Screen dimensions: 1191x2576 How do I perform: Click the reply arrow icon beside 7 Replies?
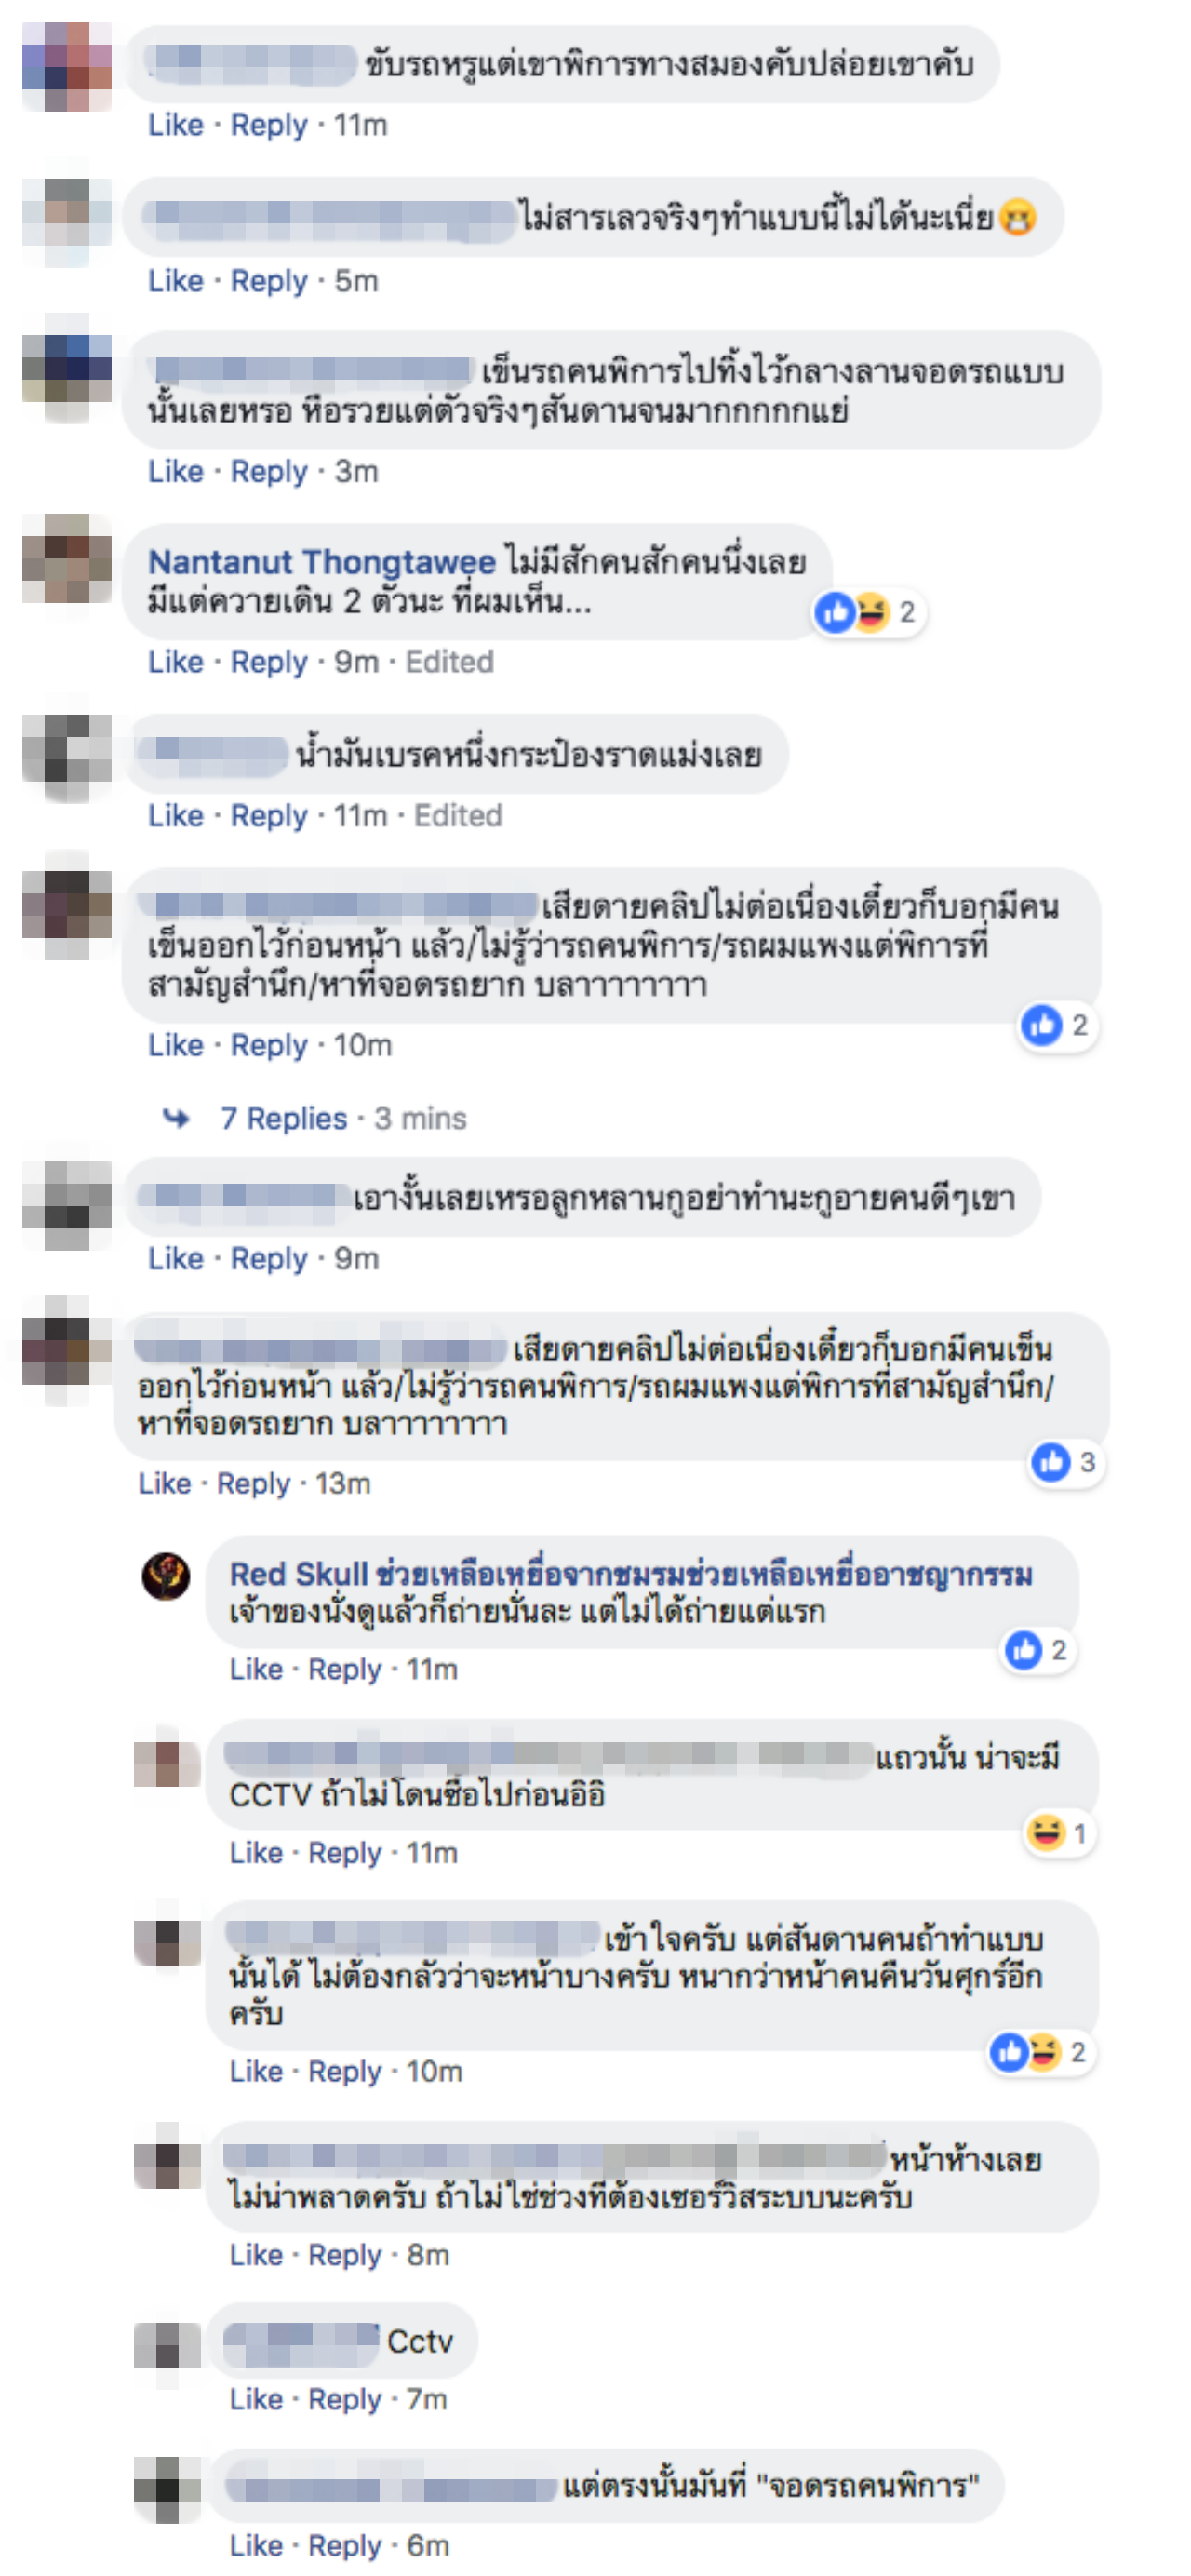[177, 1118]
